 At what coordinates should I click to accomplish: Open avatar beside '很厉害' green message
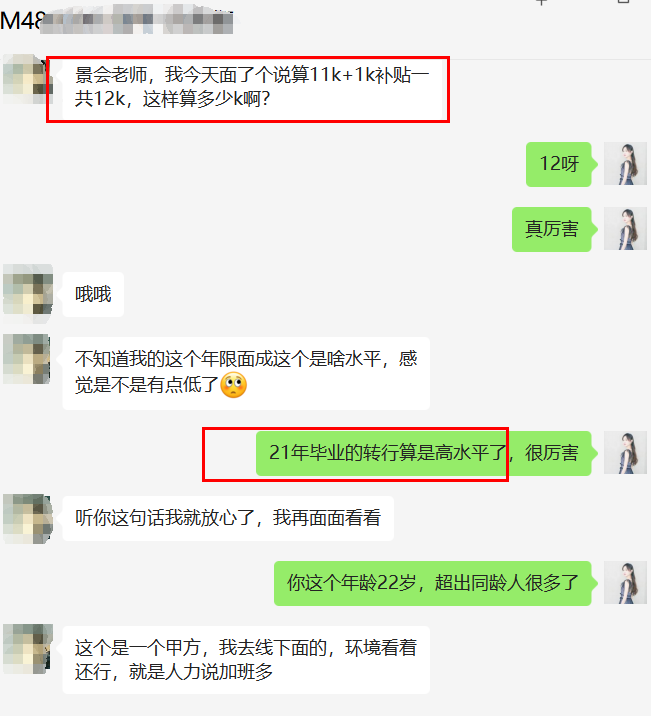625,452
